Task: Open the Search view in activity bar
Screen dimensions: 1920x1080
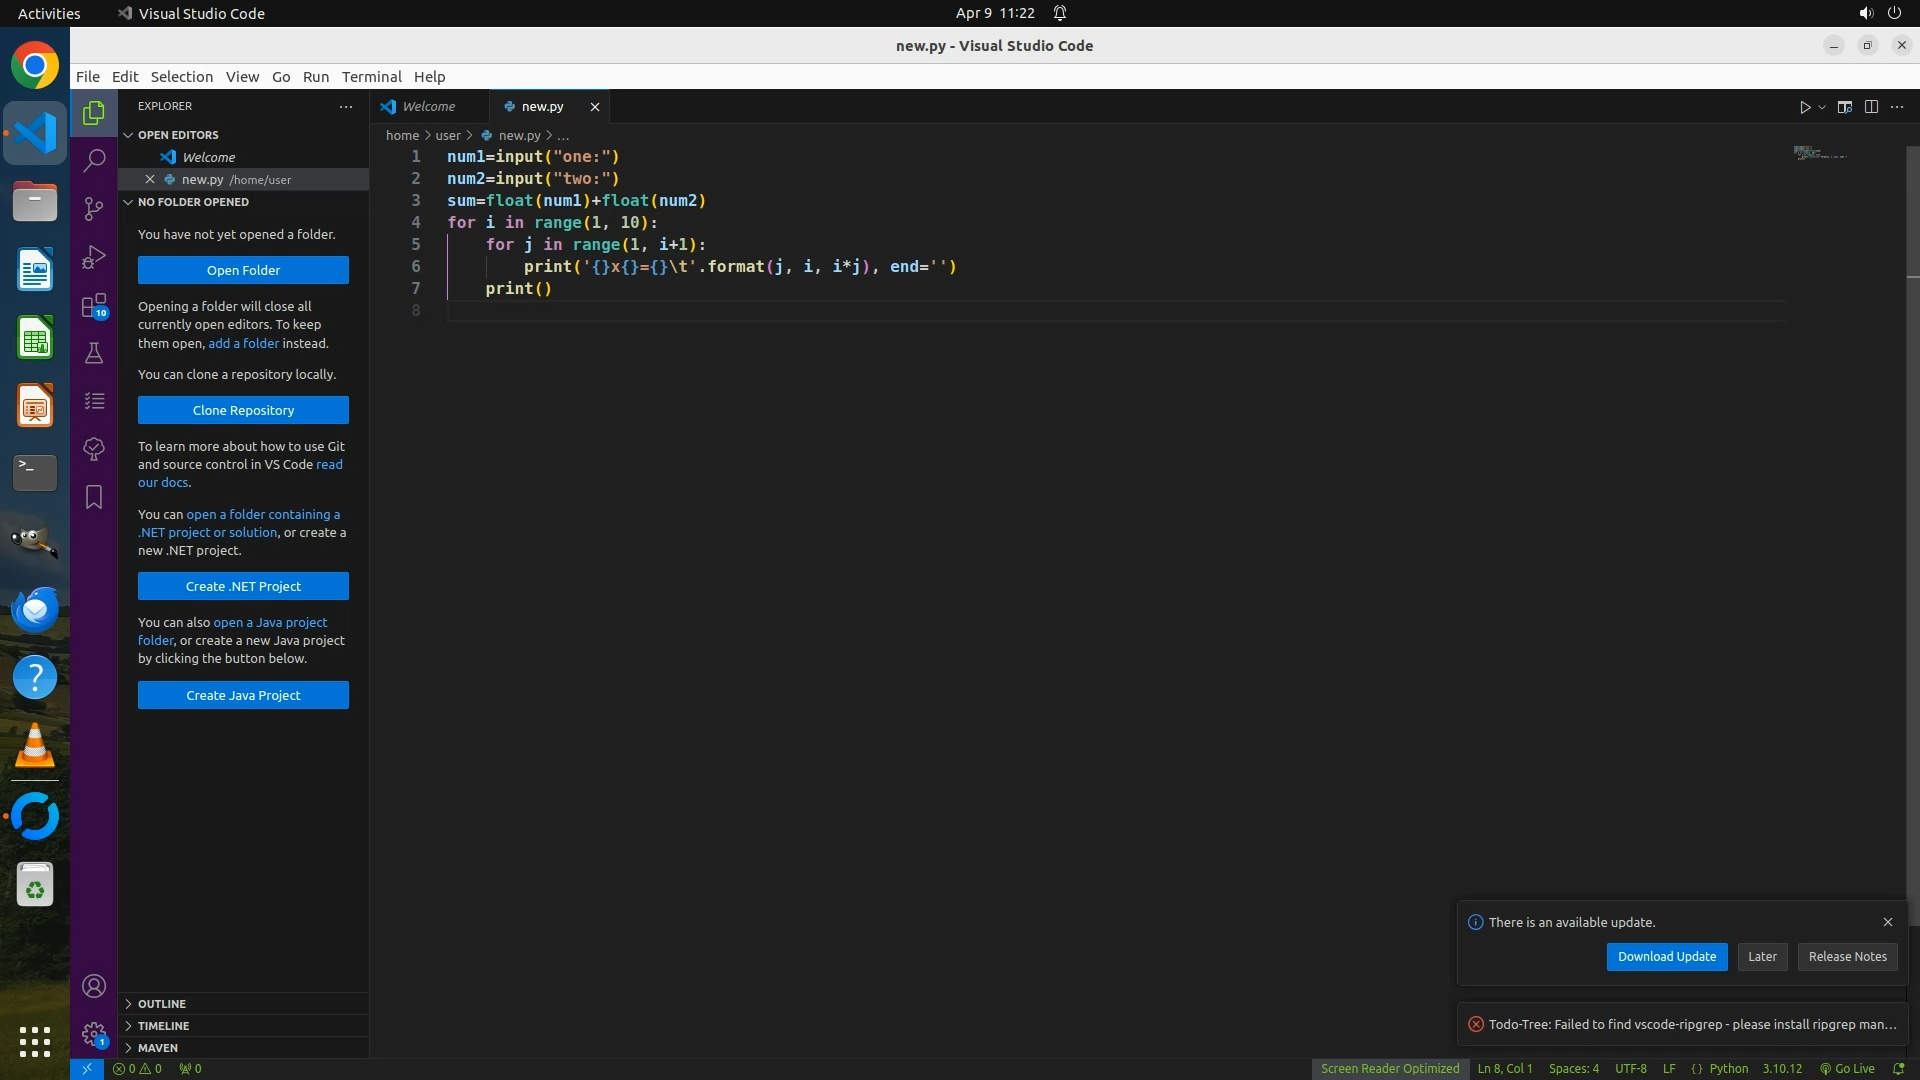Action: (x=94, y=160)
